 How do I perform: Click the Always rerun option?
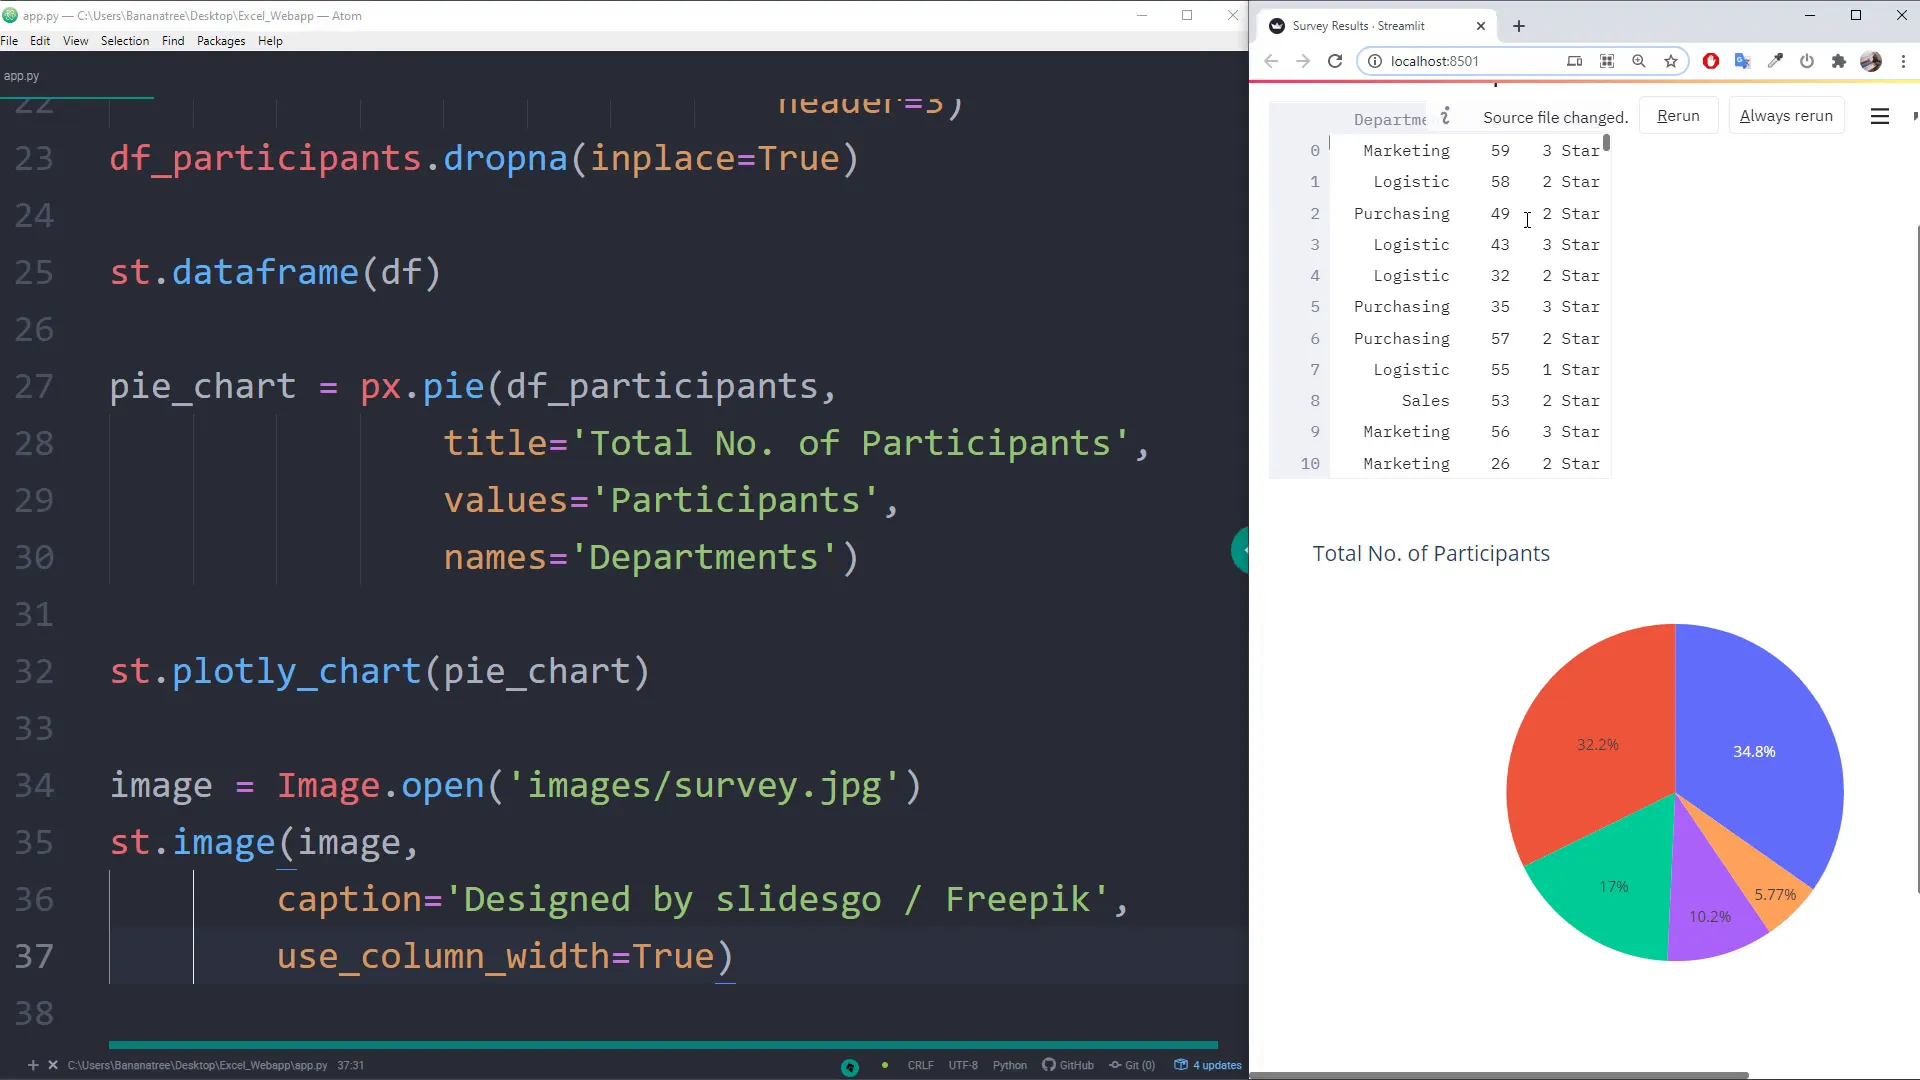[x=1786, y=115]
